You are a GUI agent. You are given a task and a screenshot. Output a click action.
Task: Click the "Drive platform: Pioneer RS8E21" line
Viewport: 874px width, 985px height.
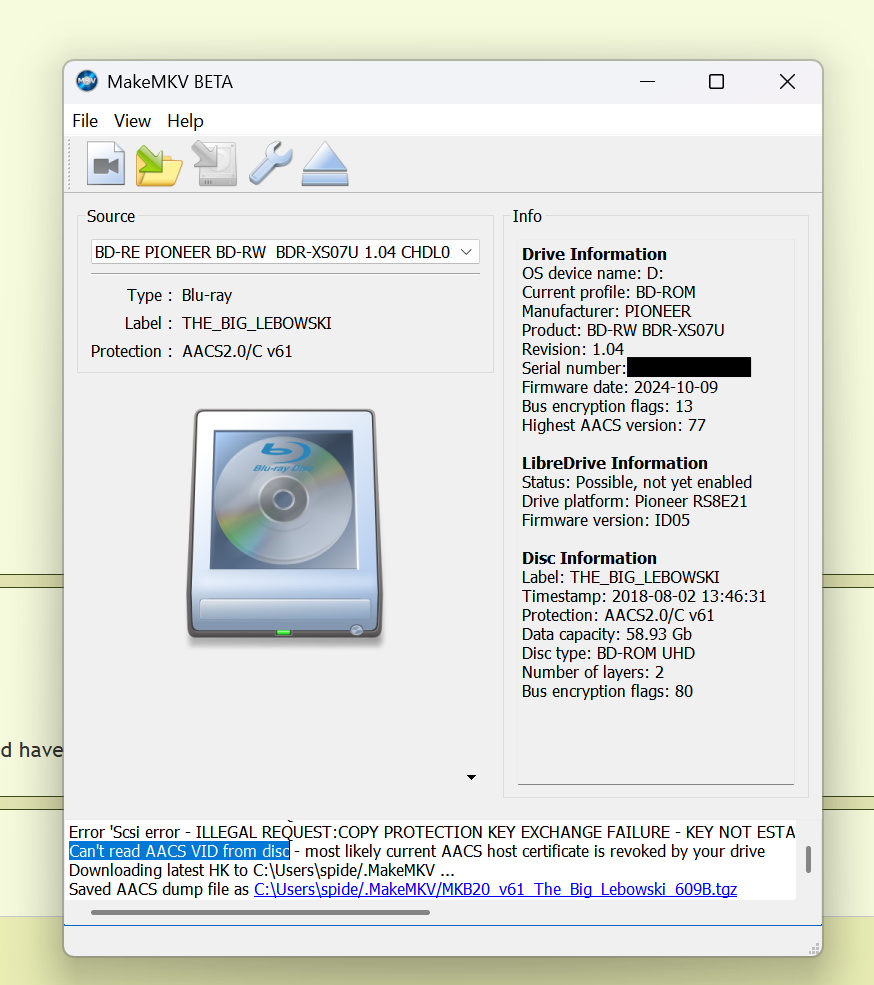634,501
